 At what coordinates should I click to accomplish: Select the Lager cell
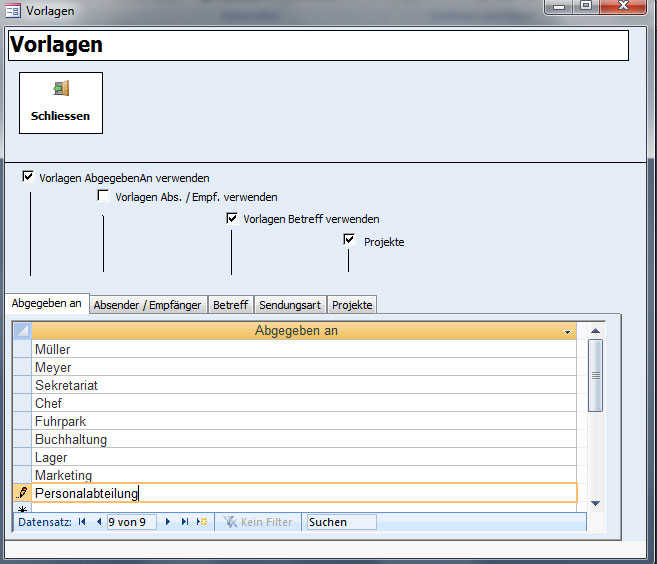pyautogui.click(x=304, y=457)
